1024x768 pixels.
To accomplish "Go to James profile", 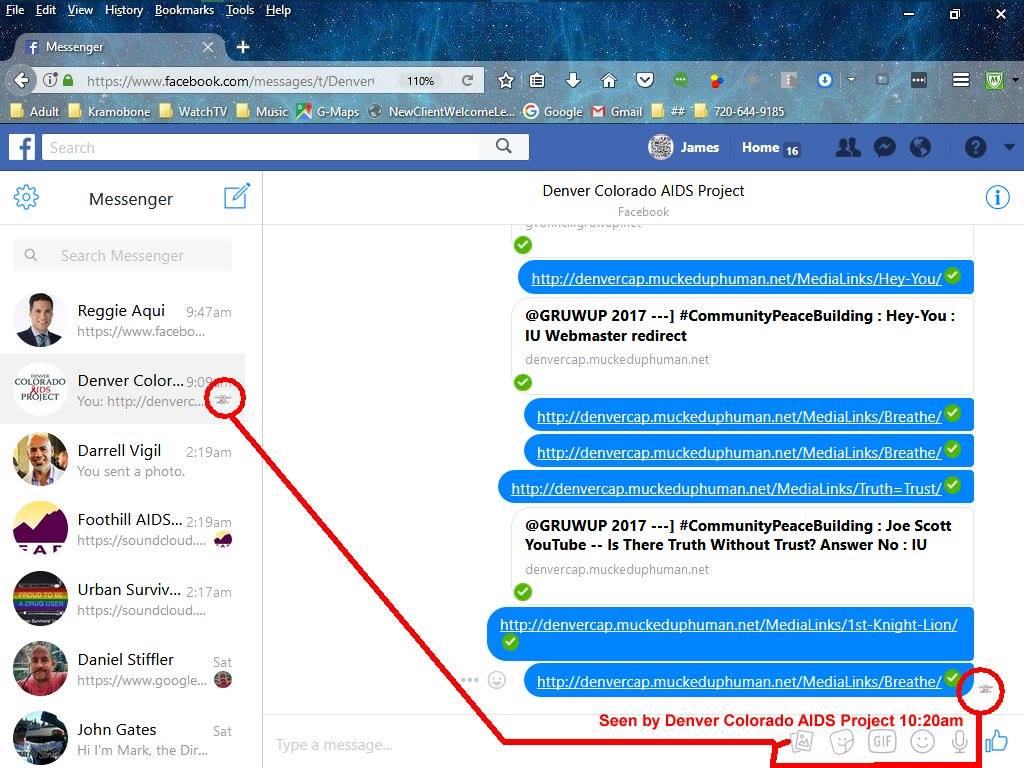I will (x=684, y=148).
